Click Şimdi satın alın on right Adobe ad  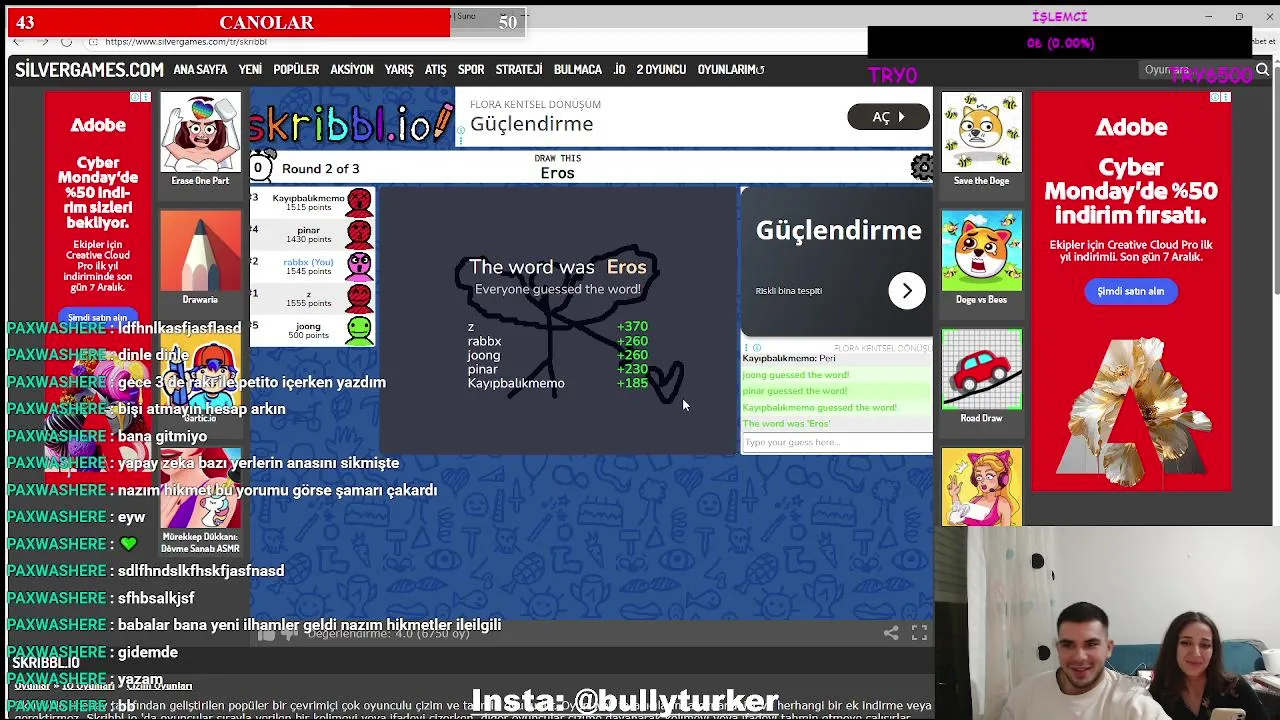point(1131,291)
